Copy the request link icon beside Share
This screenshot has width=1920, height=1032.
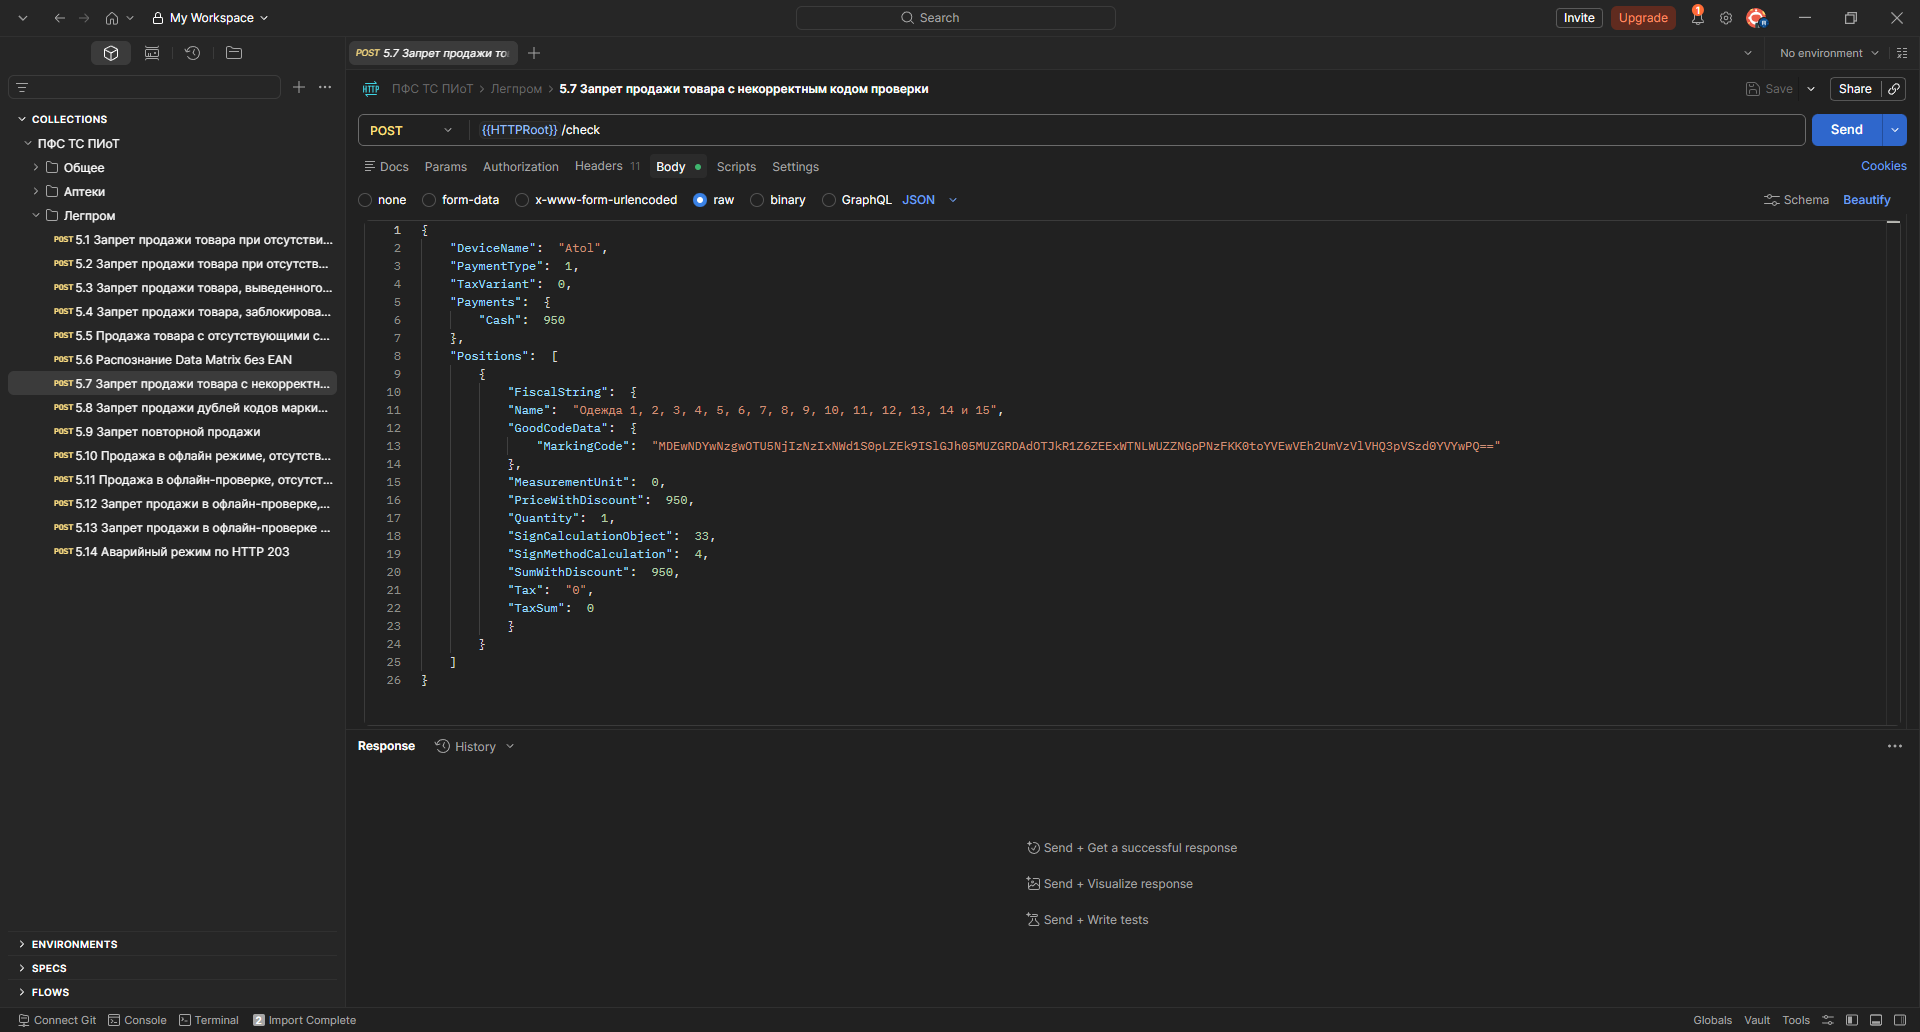pyautogui.click(x=1894, y=89)
